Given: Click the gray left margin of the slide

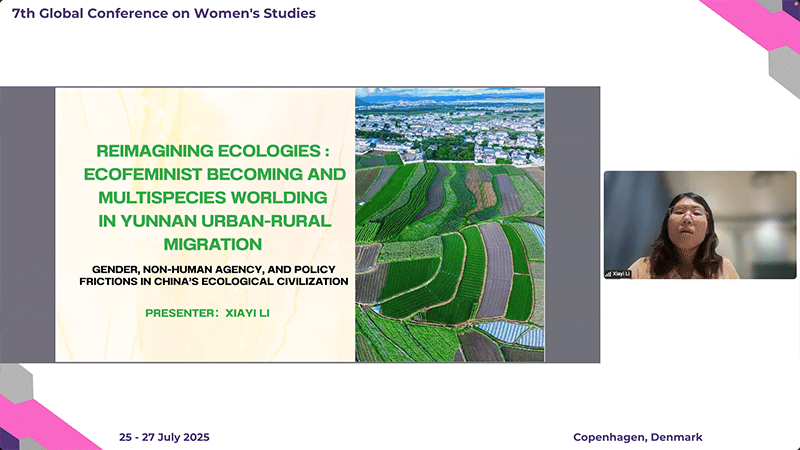Looking at the screenshot, I should click(27, 224).
